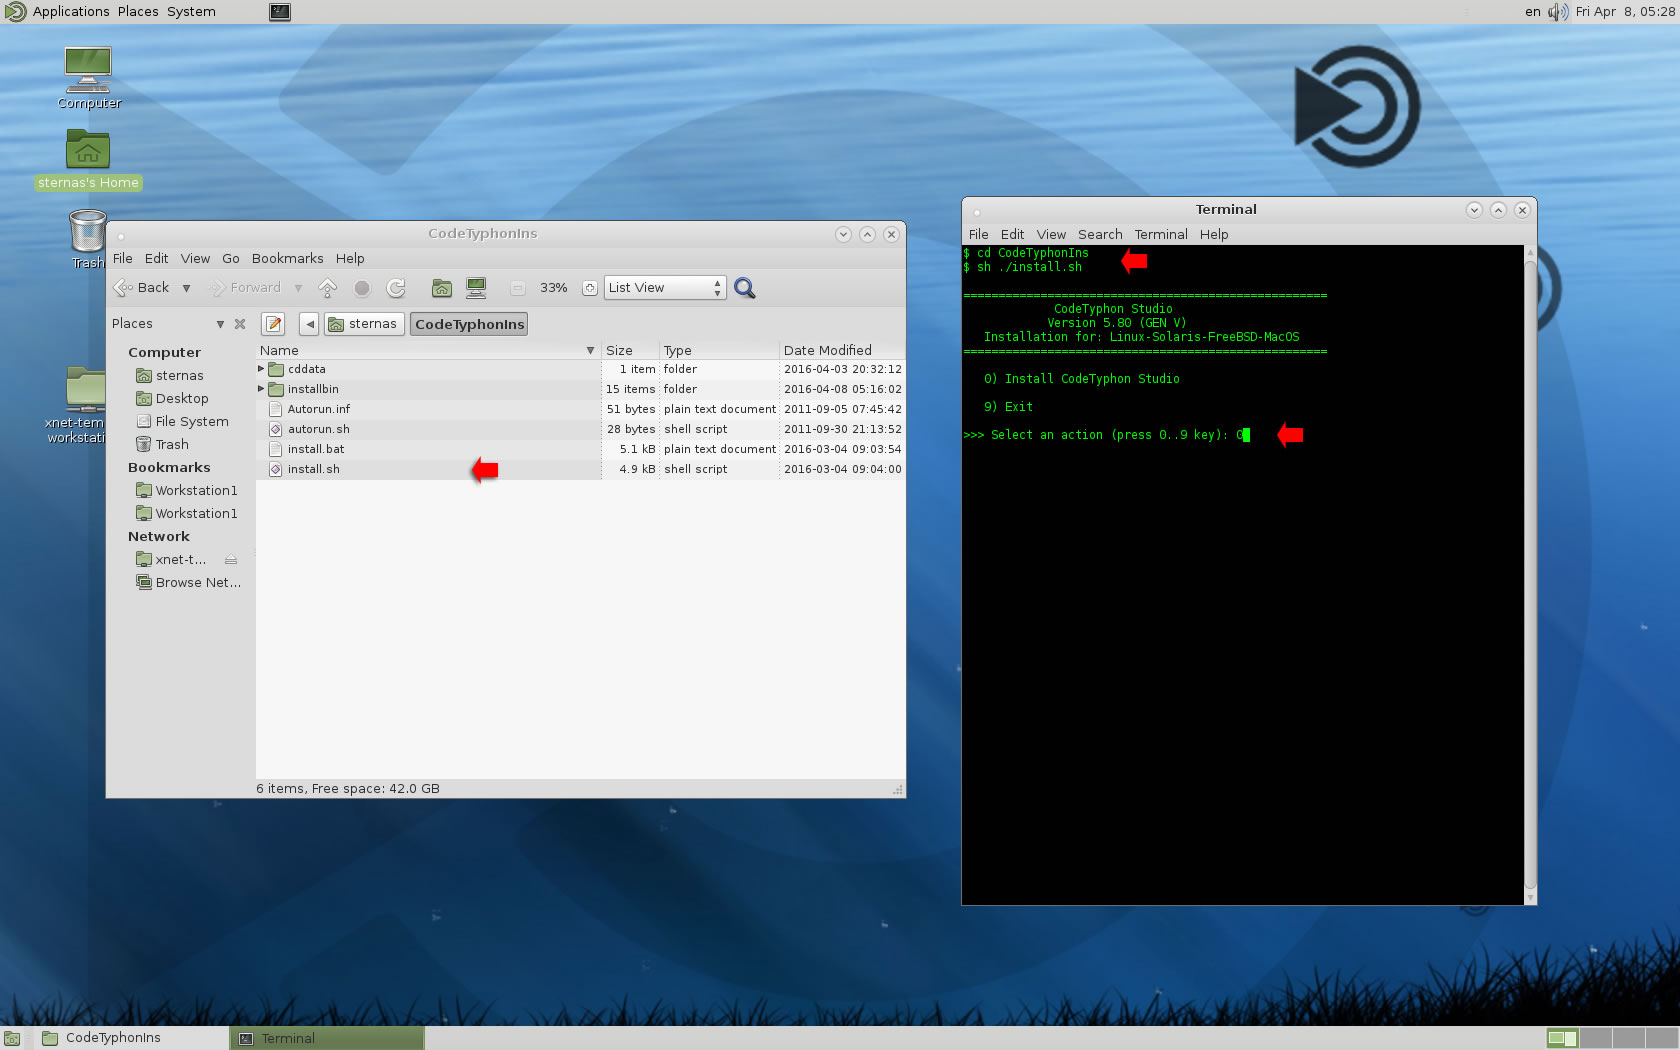1680x1050 pixels.
Task: Switch to second workspace in pager
Action: [1595, 1038]
